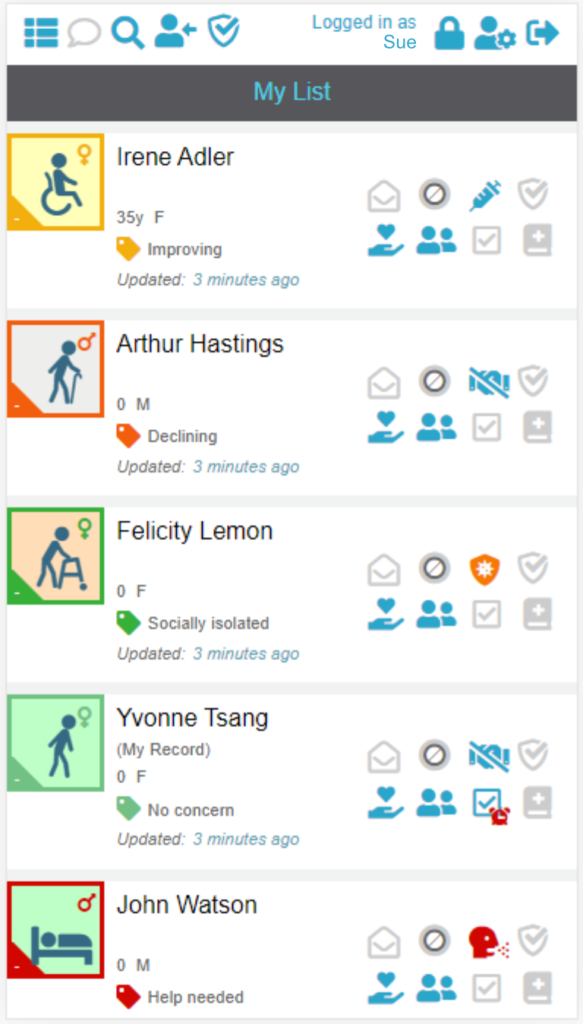Tick the task checkbox for Irene Adler

pos(486,240)
